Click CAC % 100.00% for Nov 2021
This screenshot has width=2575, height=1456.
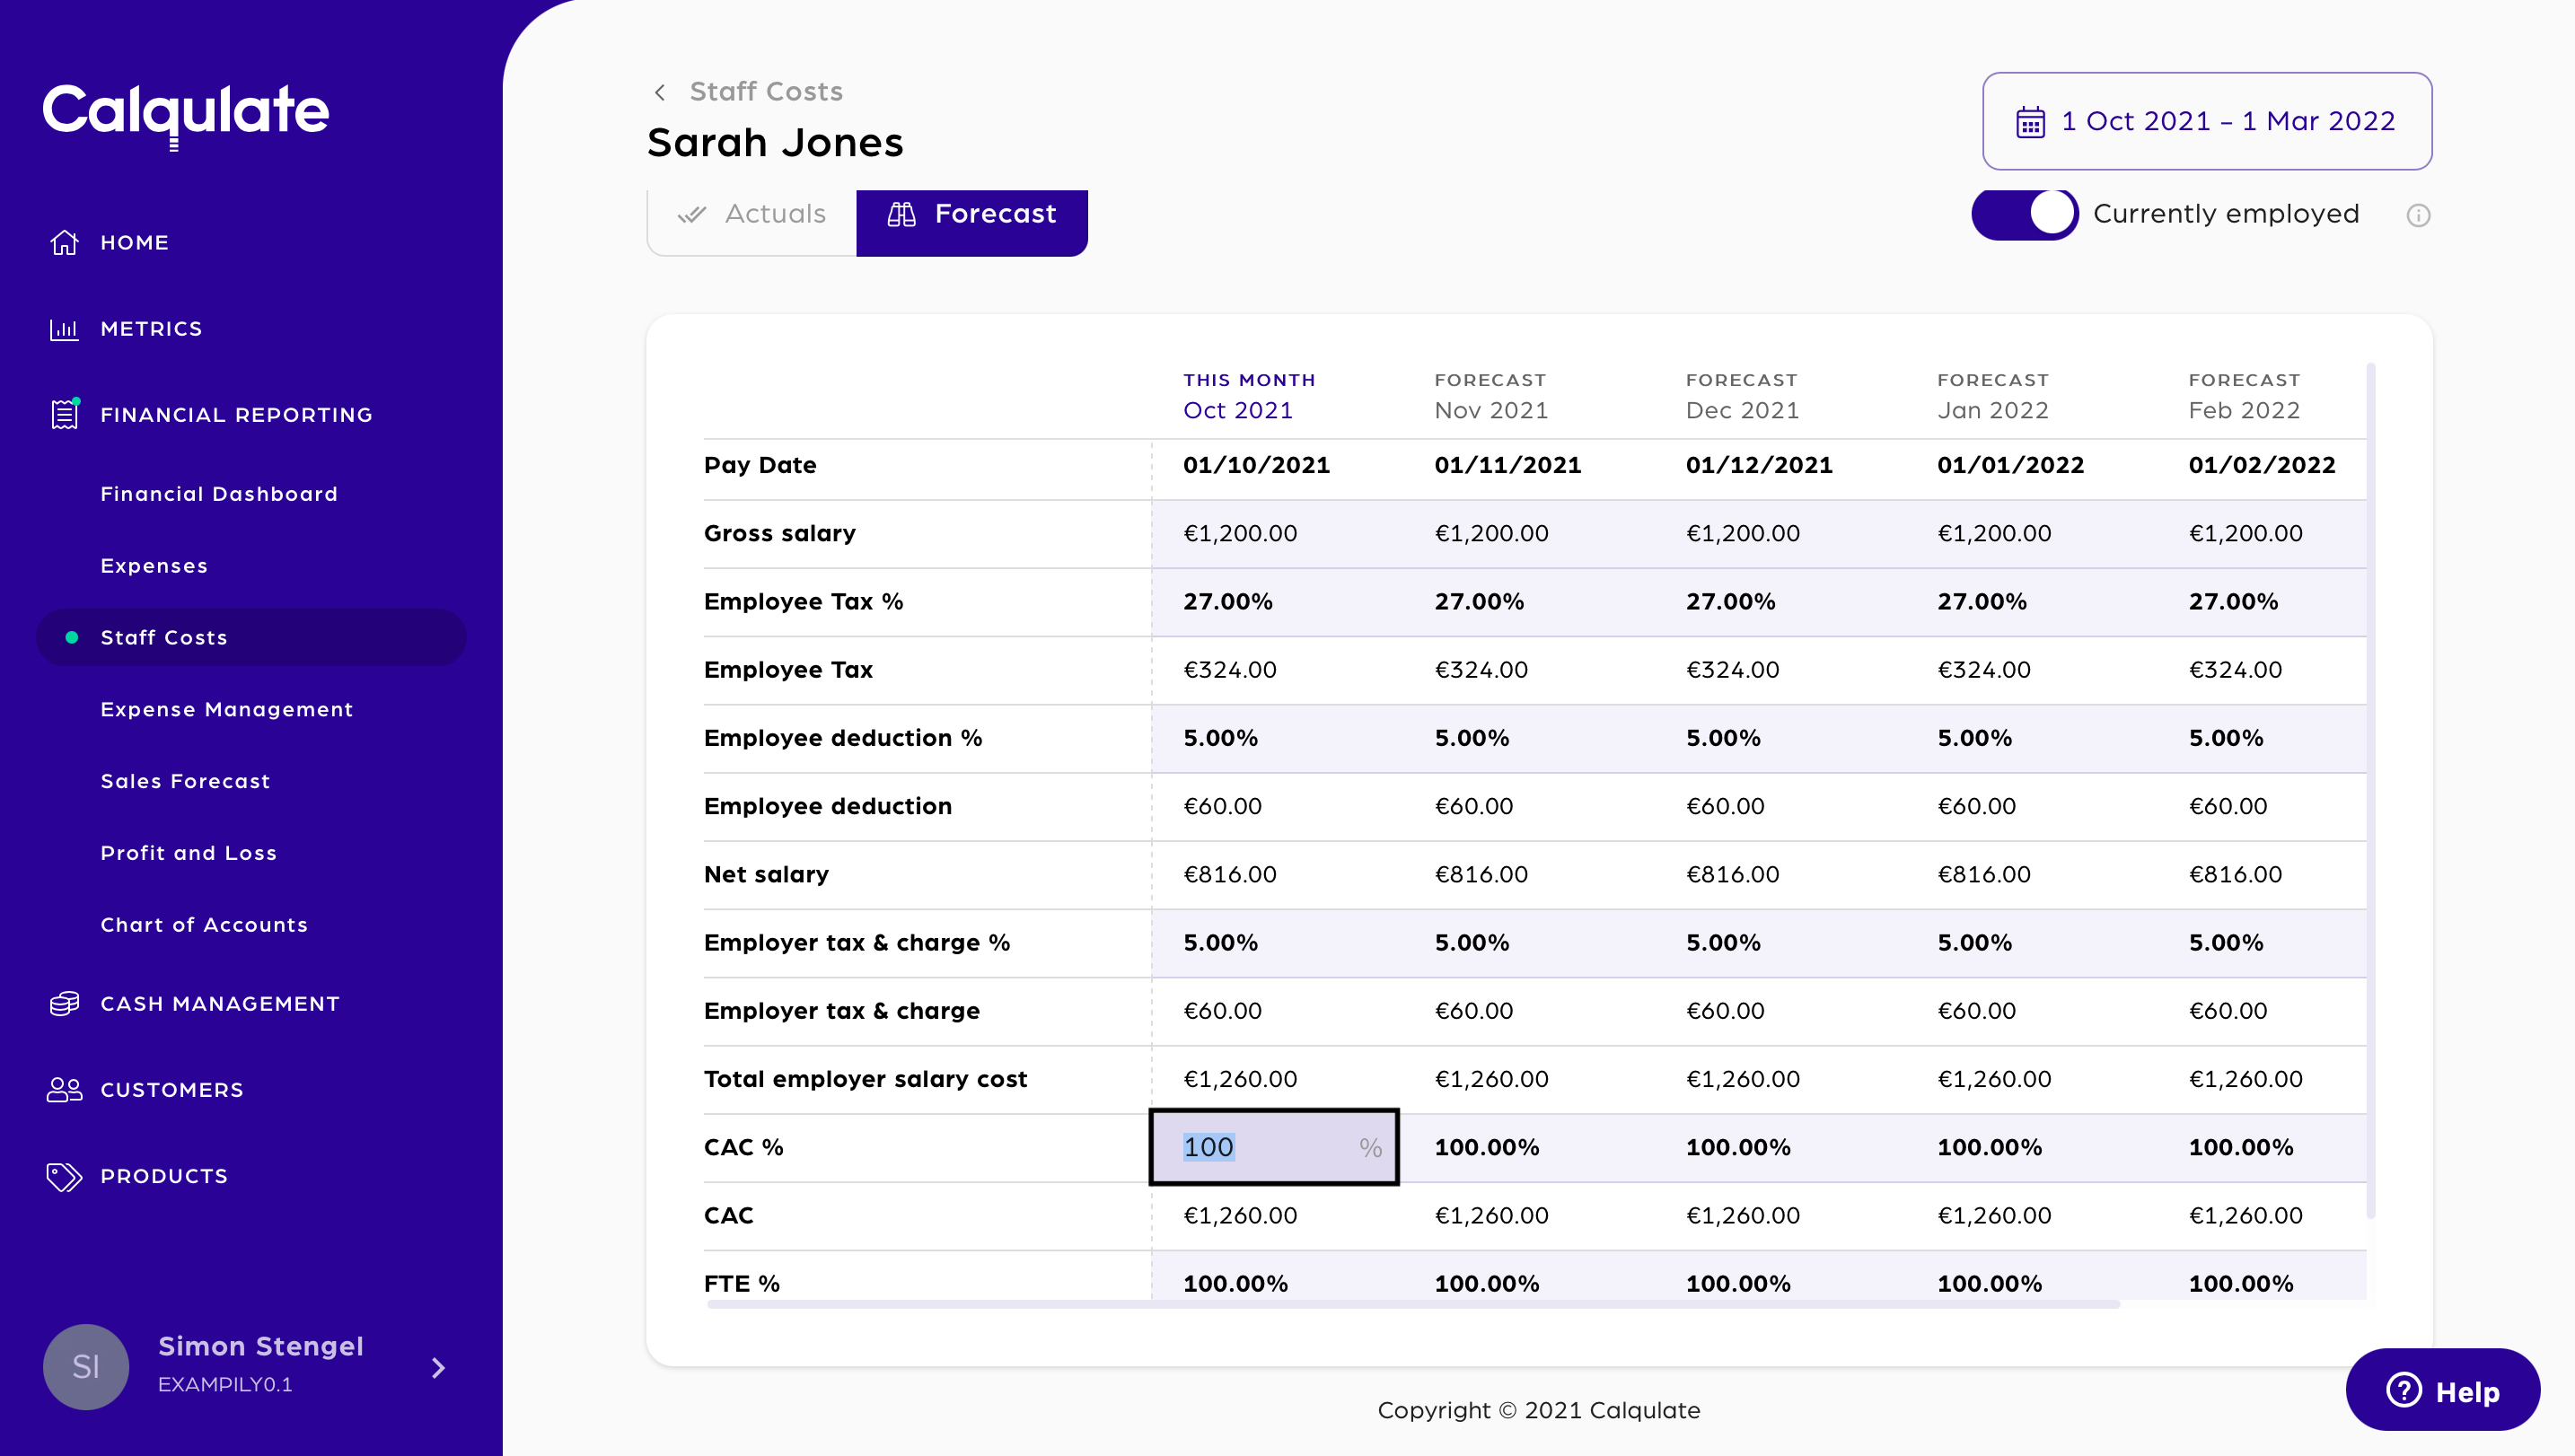click(1487, 1147)
